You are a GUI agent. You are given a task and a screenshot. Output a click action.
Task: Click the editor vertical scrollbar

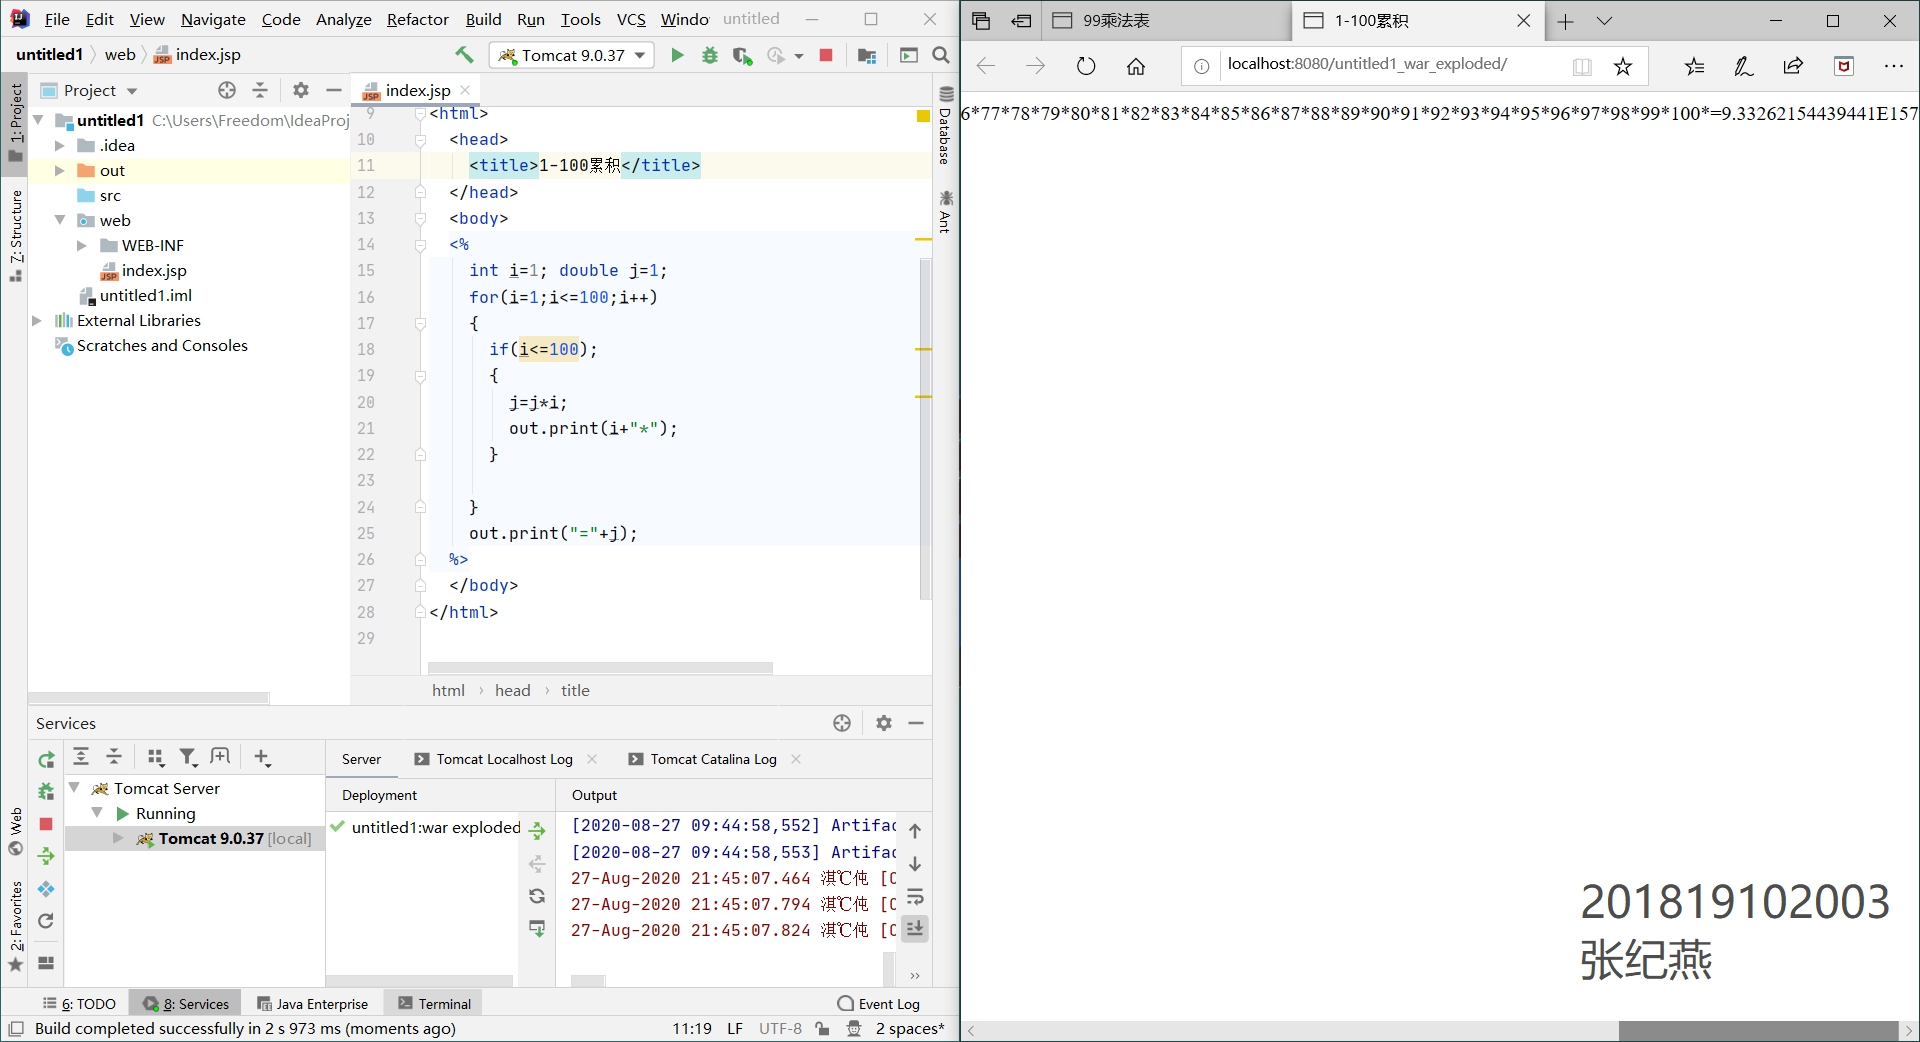[x=925, y=430]
